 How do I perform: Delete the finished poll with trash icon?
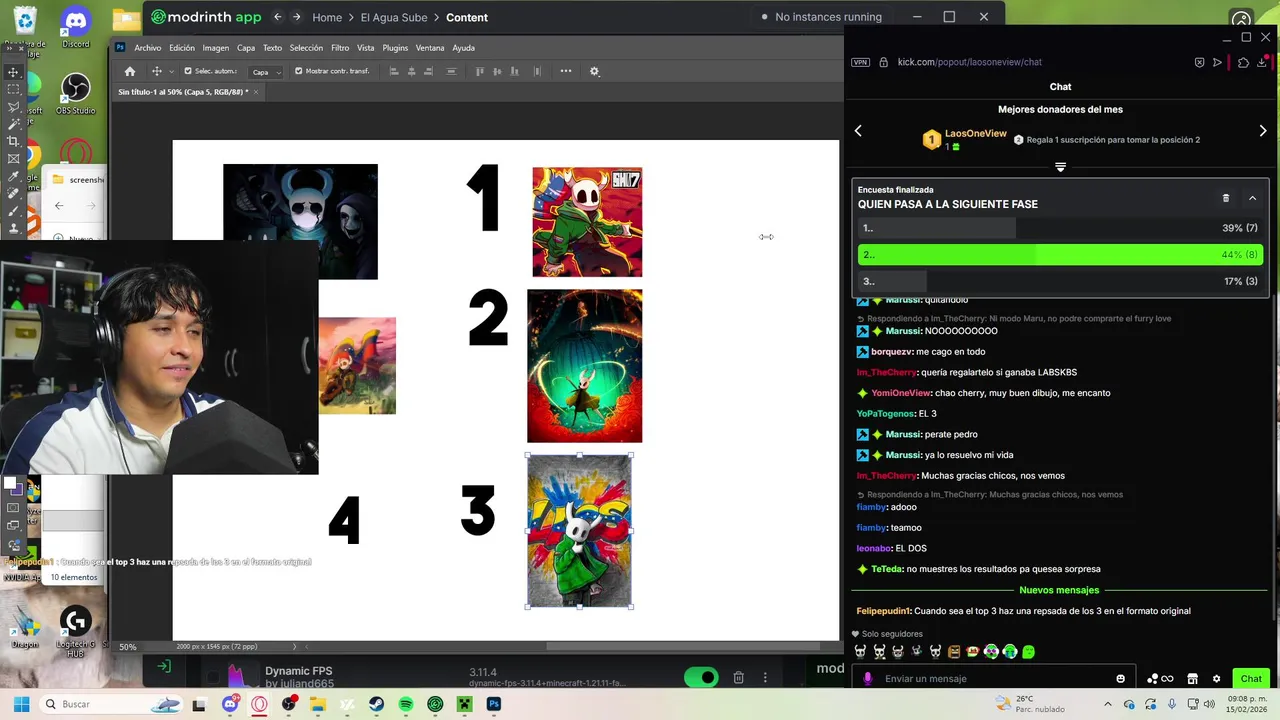pyautogui.click(x=1226, y=198)
